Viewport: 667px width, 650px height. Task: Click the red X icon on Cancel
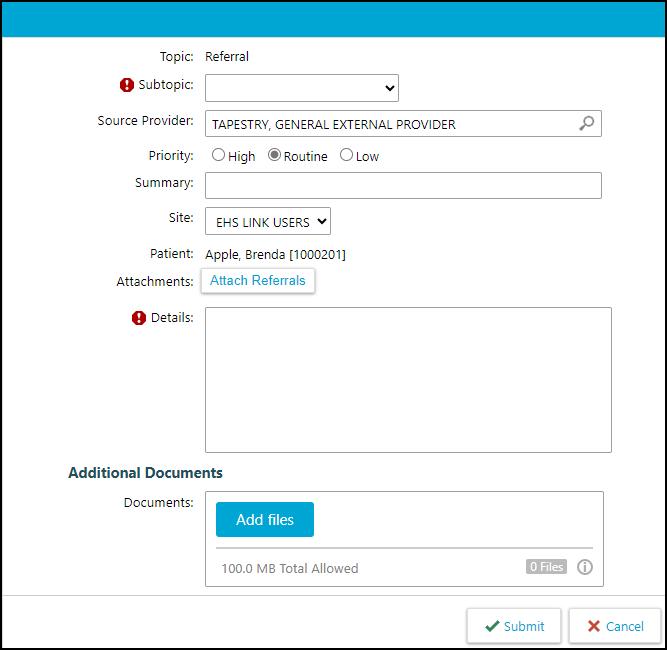coord(593,626)
